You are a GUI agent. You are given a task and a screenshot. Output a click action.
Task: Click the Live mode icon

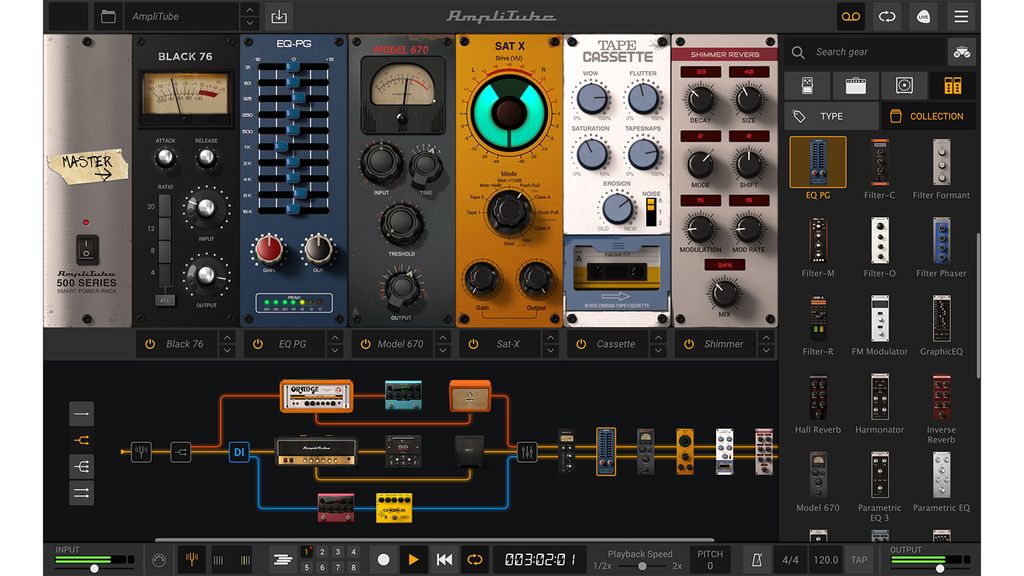point(922,17)
